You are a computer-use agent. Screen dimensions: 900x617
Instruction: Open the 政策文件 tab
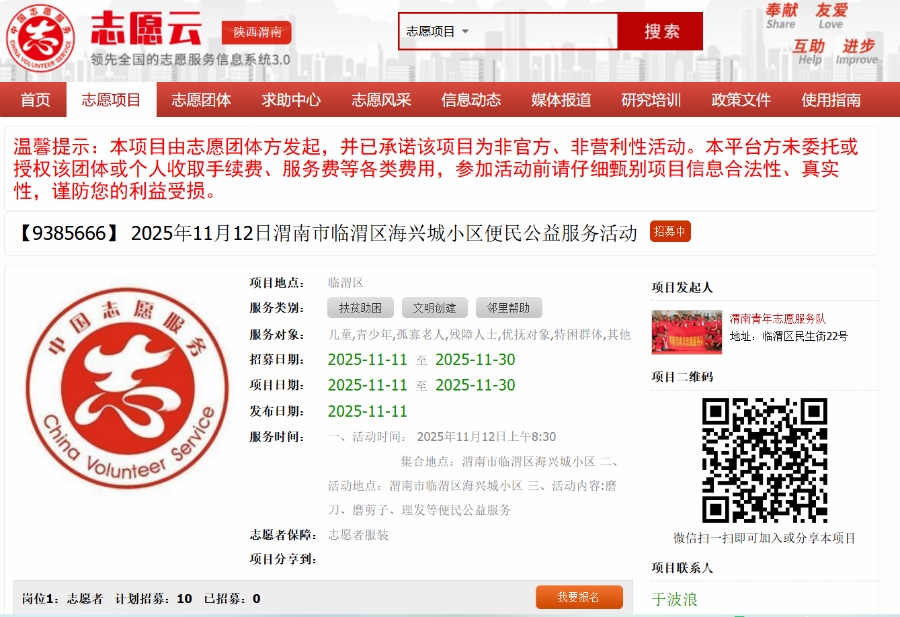(741, 100)
